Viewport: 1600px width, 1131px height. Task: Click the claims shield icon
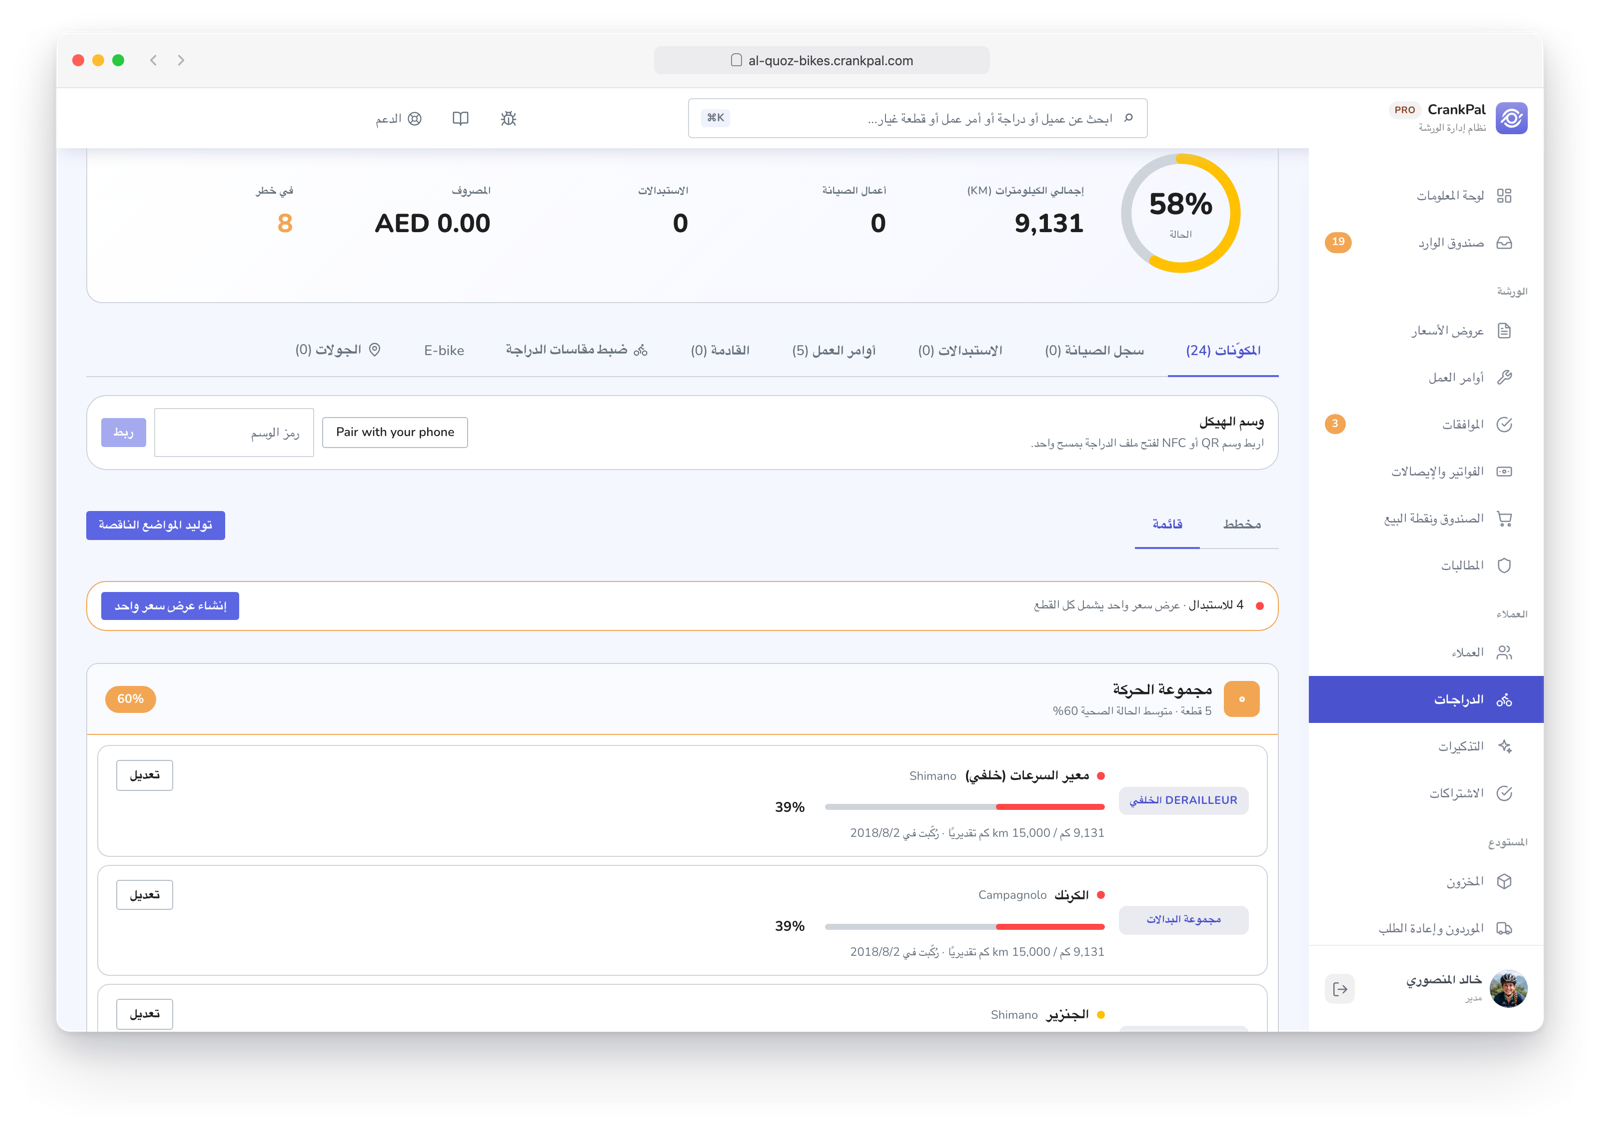pos(1504,566)
